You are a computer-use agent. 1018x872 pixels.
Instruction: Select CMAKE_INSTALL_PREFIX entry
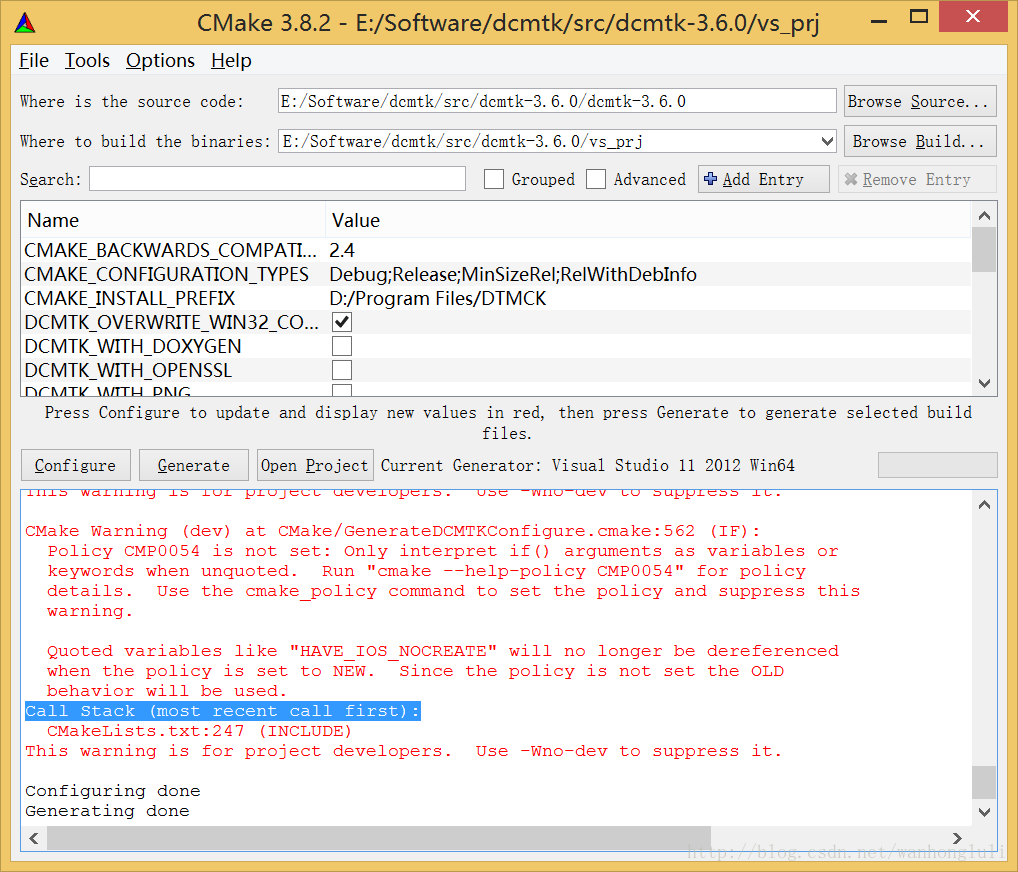(x=130, y=299)
